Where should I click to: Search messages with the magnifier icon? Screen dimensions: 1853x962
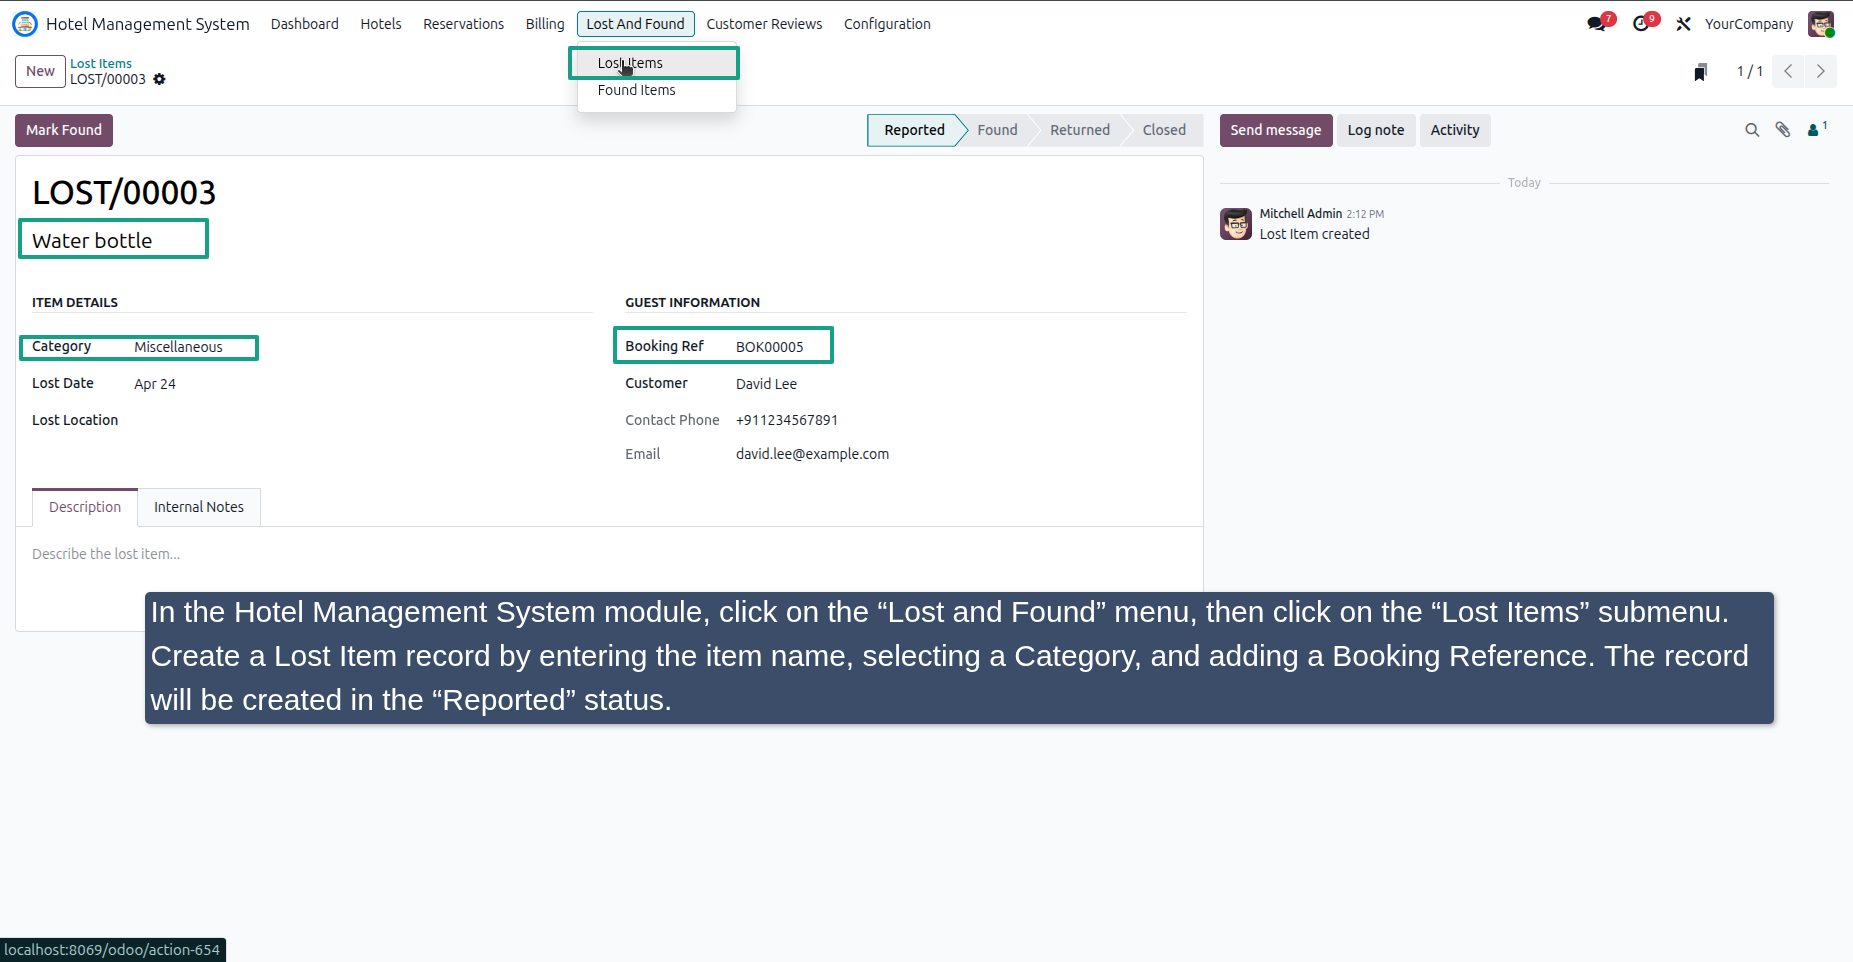1752,130
